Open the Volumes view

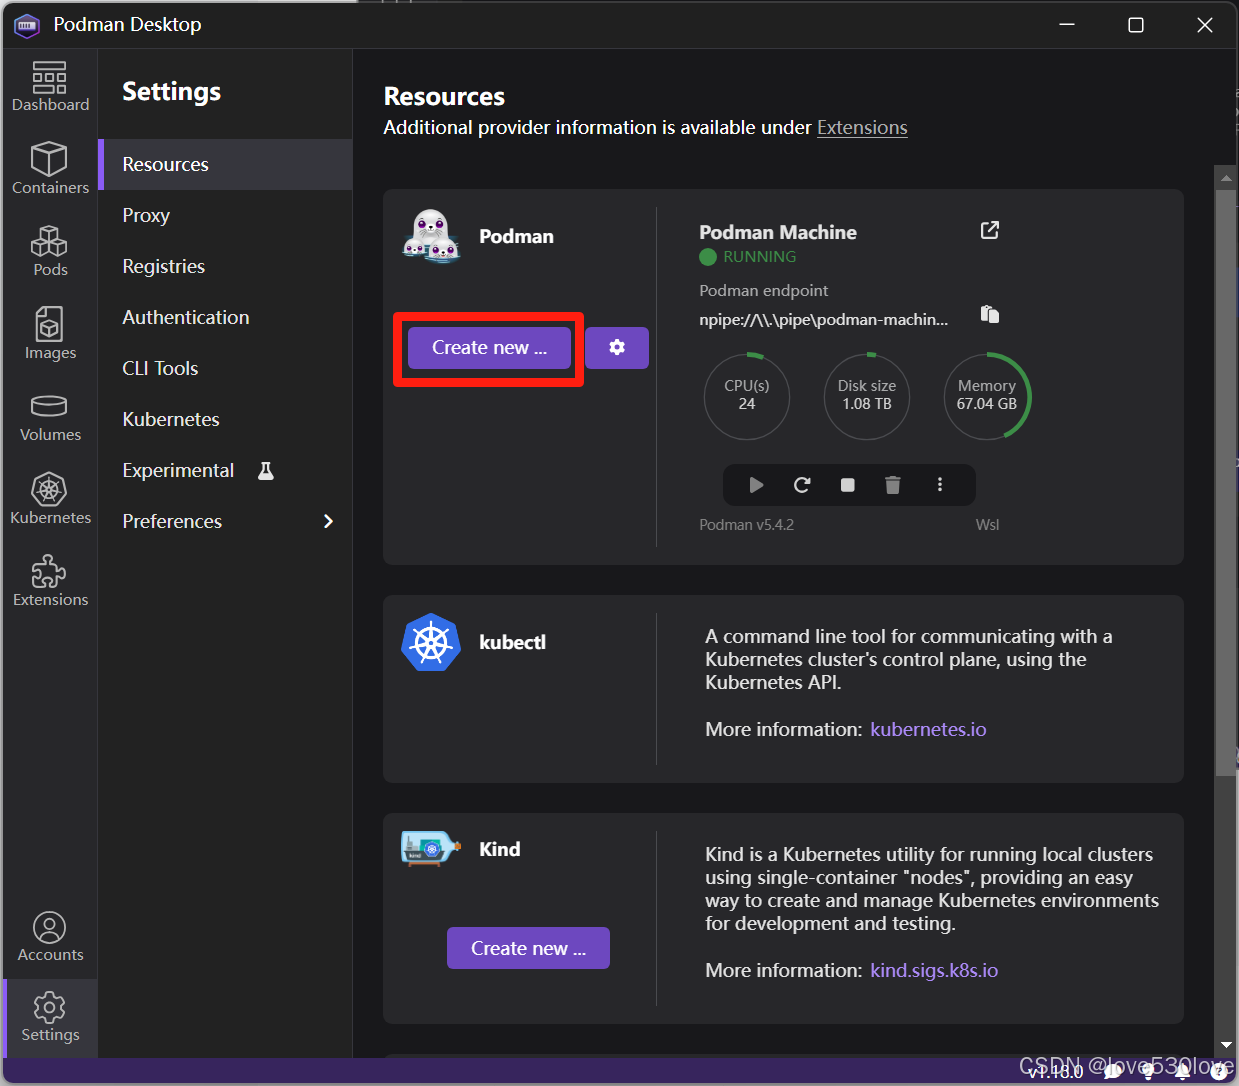coord(50,417)
